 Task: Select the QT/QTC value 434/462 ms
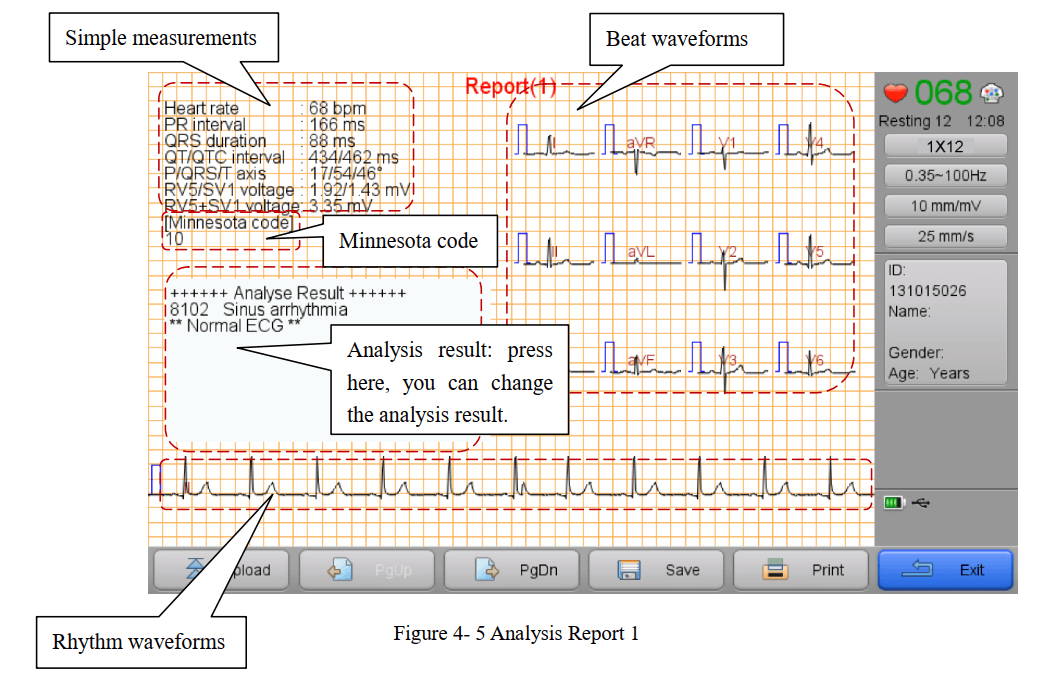tap(353, 157)
